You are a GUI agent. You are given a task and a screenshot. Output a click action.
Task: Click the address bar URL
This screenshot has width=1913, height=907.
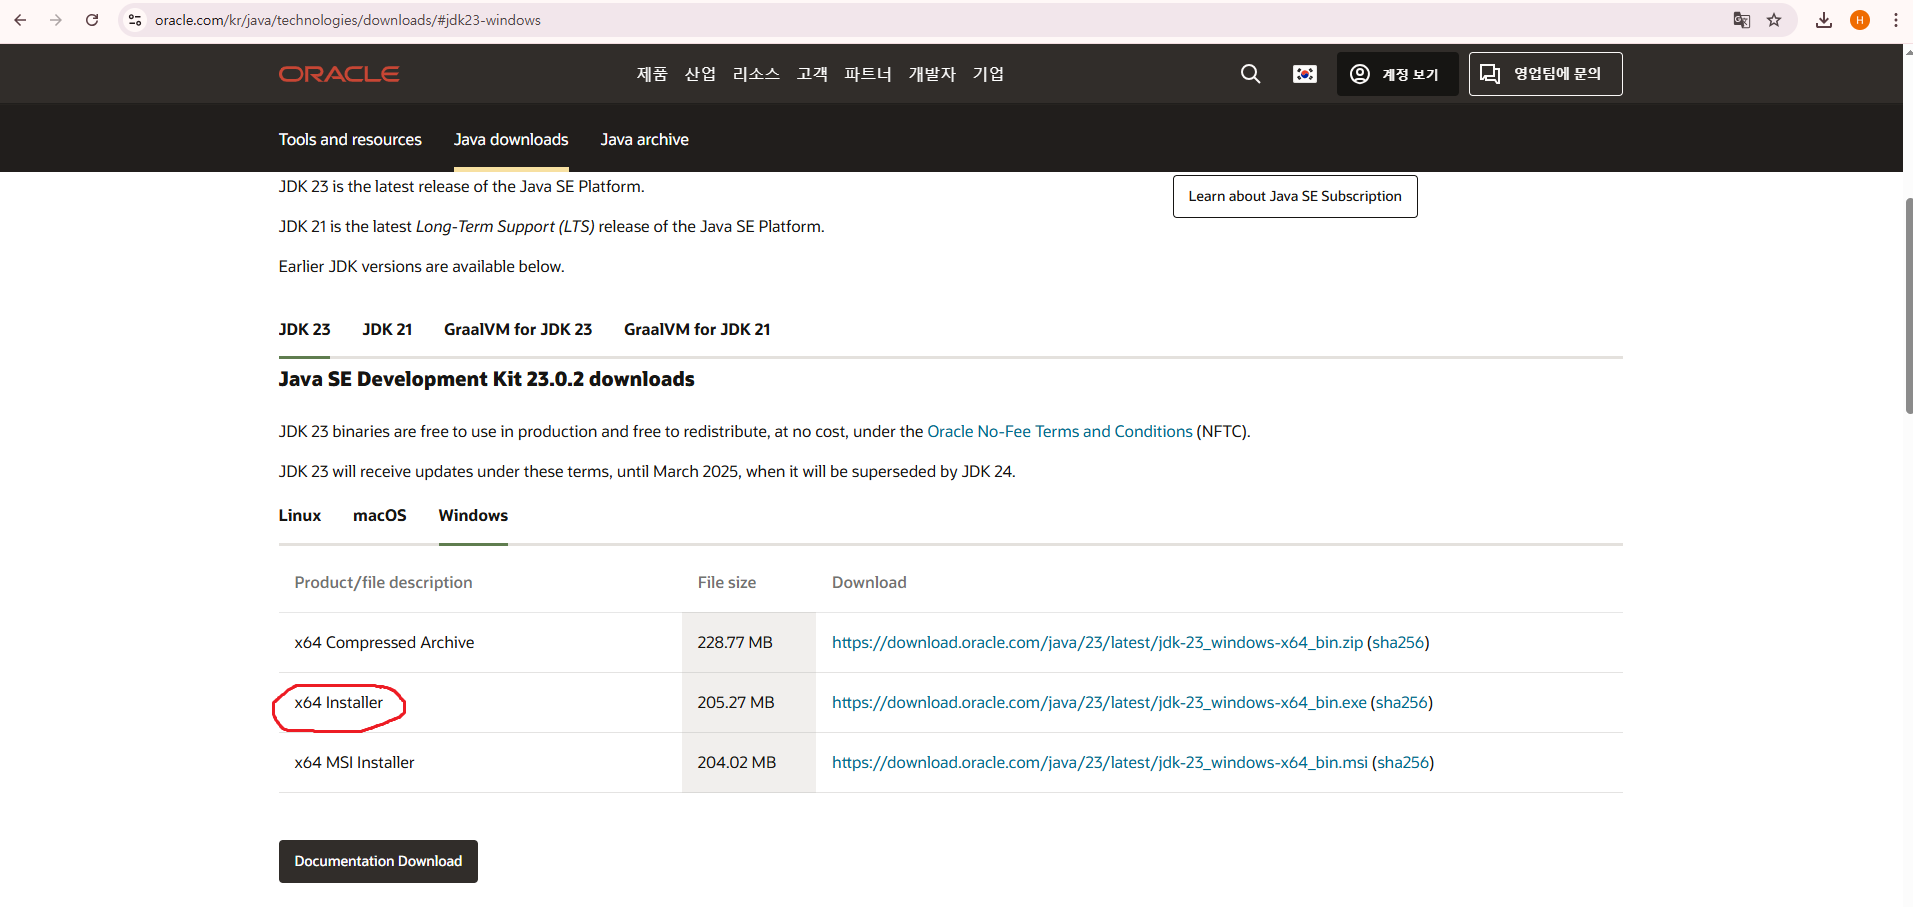tap(348, 20)
